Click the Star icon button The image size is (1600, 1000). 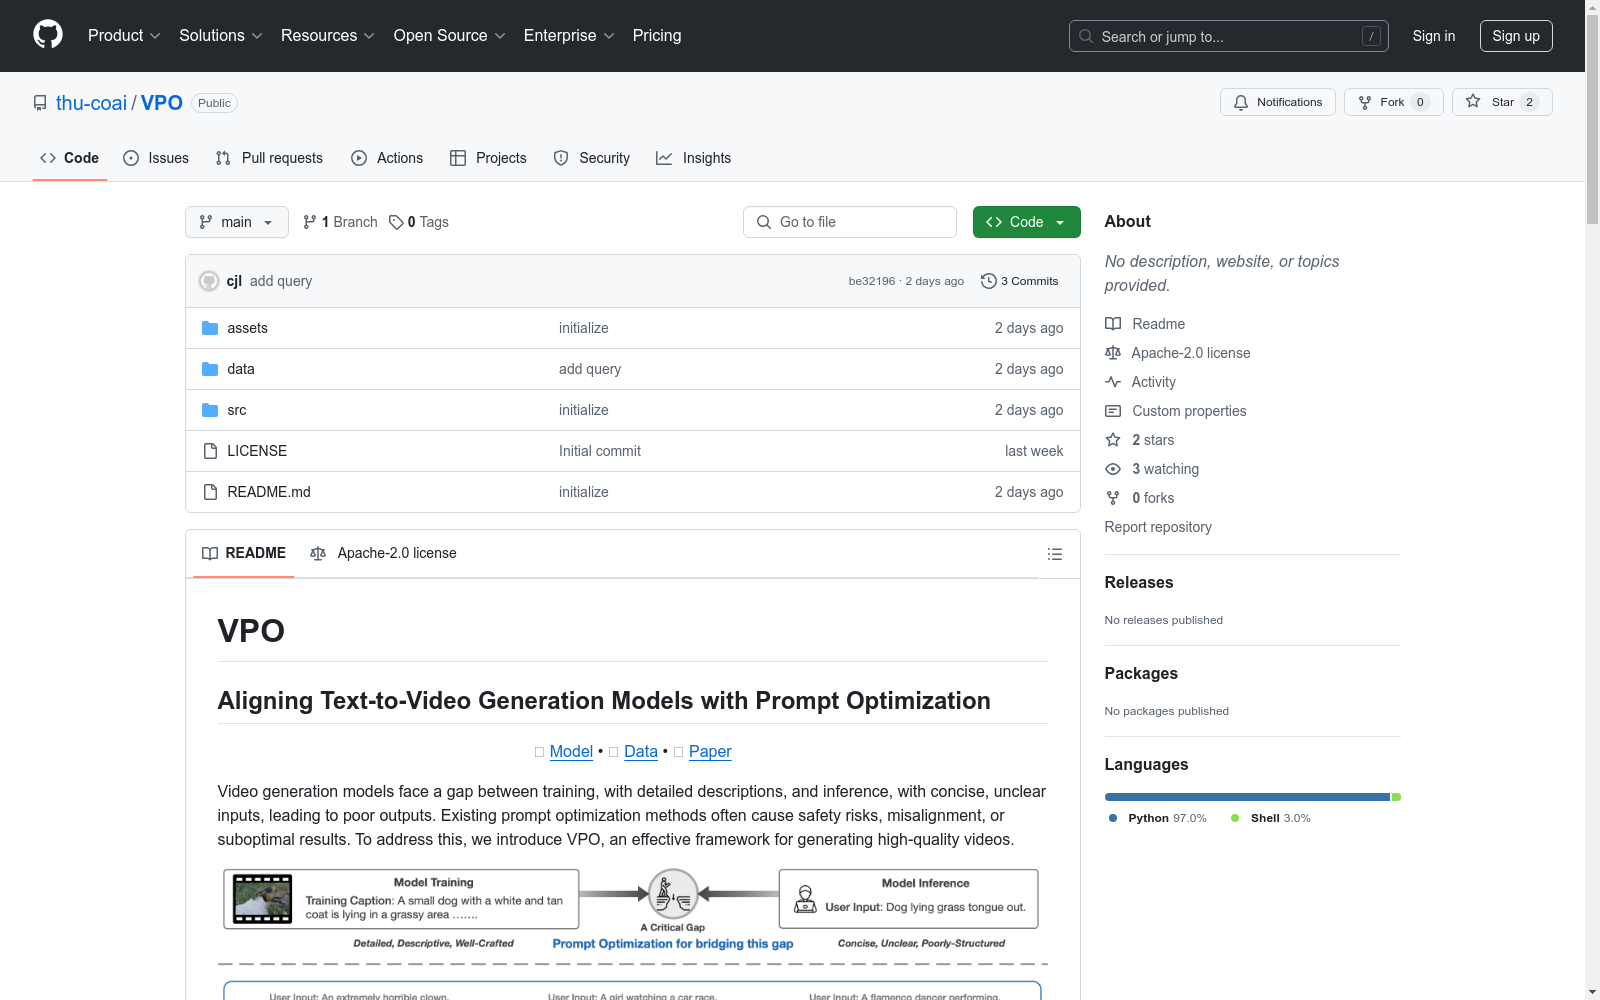click(x=1473, y=102)
